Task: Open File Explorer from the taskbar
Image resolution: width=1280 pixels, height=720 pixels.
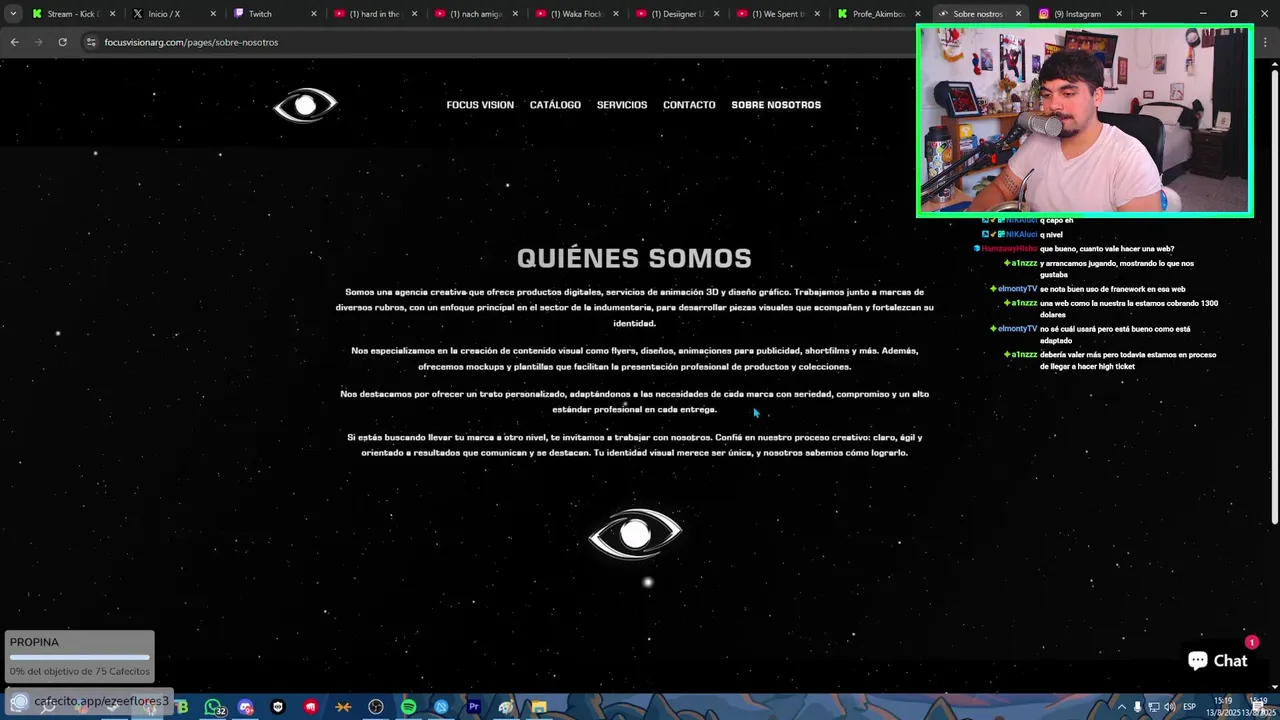Action: click(539, 707)
